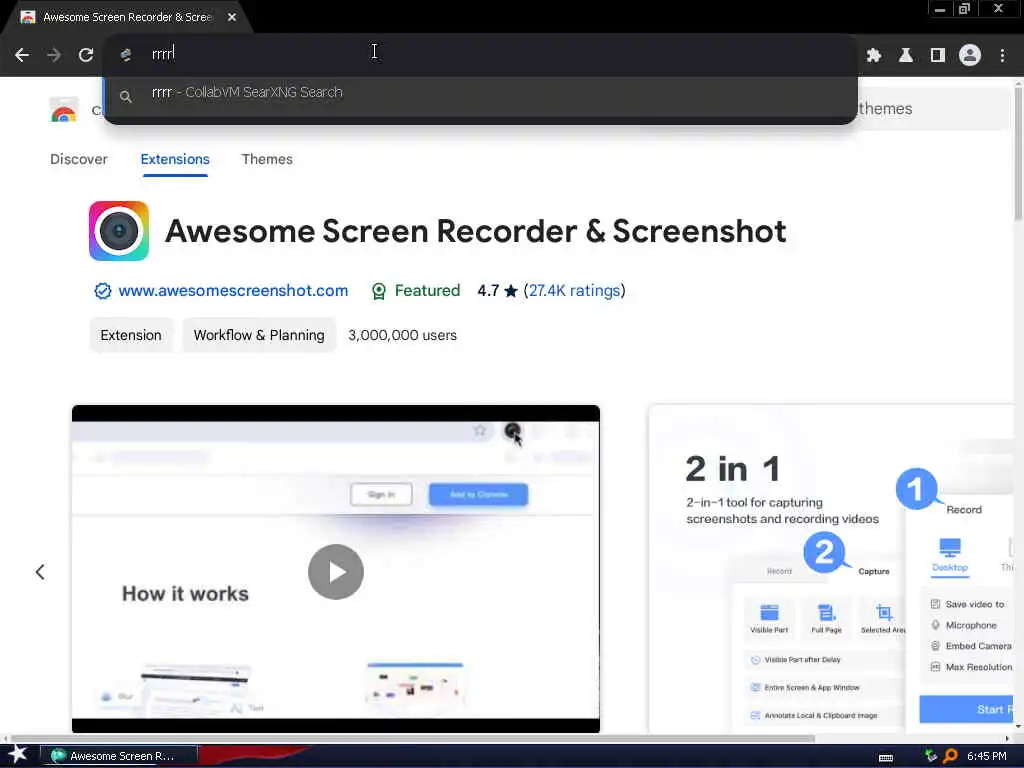Open the Extensions puzzle icon
Screen dimensions: 1024x768
tap(874, 56)
